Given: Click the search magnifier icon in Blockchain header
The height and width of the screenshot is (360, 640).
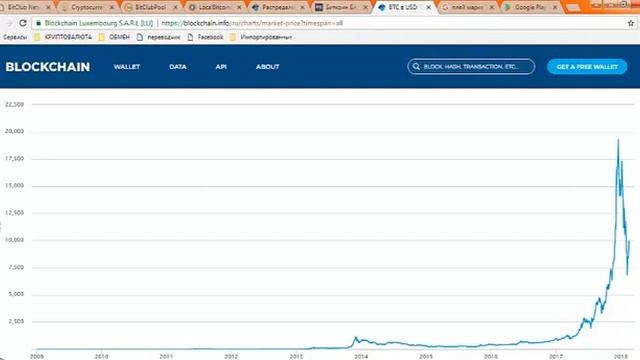Looking at the screenshot, I should pos(416,67).
